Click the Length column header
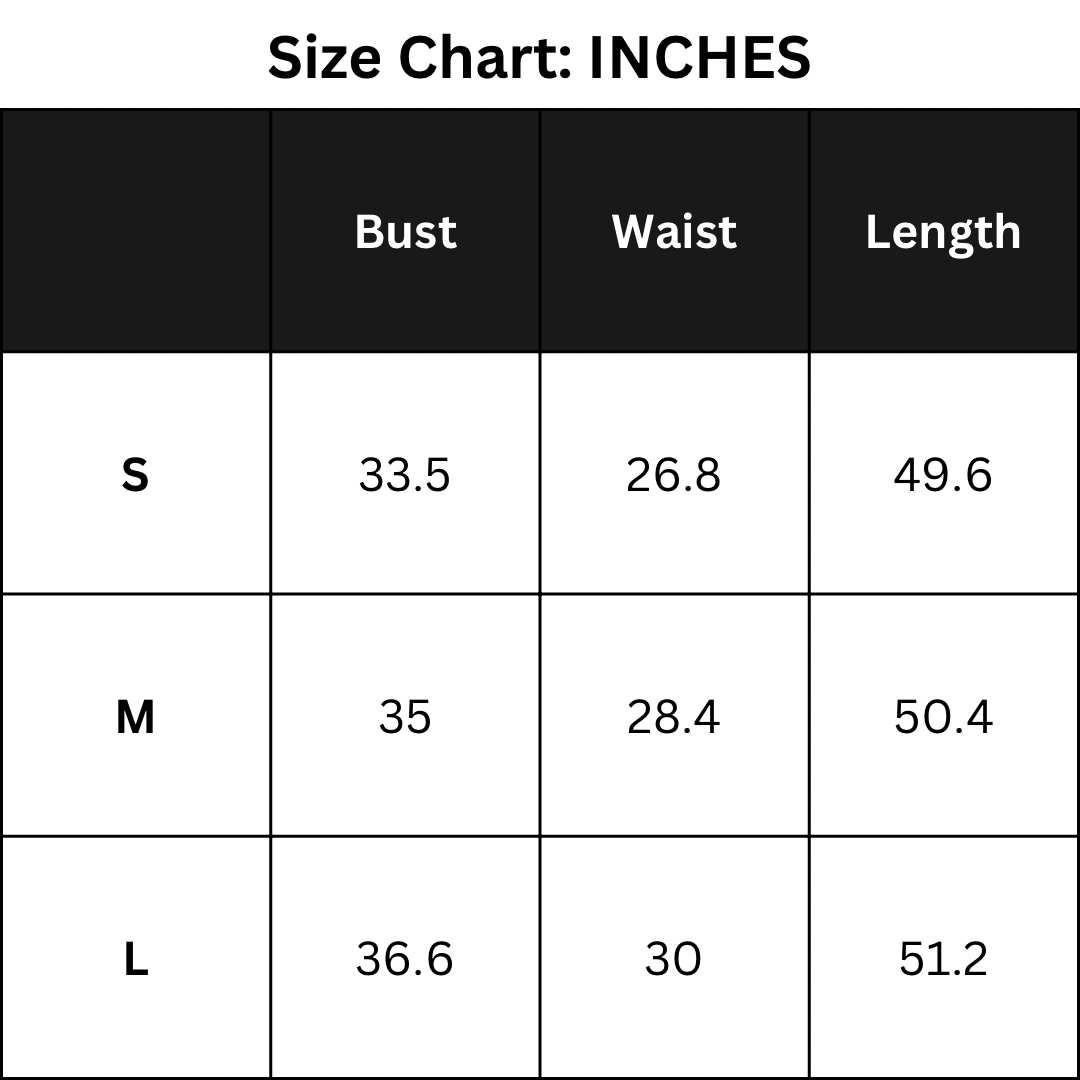This screenshot has width=1080, height=1080. point(943,232)
